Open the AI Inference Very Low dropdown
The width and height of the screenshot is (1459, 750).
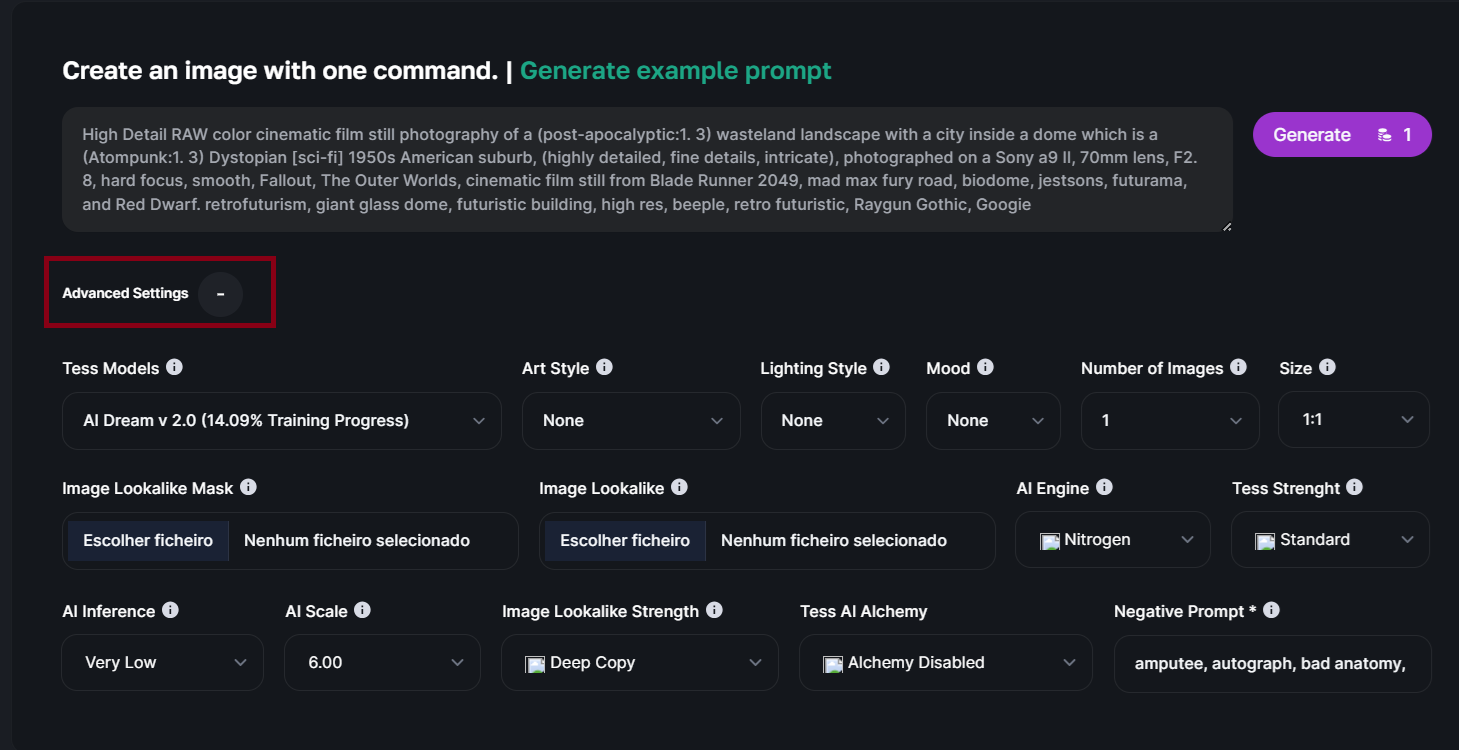(x=162, y=662)
